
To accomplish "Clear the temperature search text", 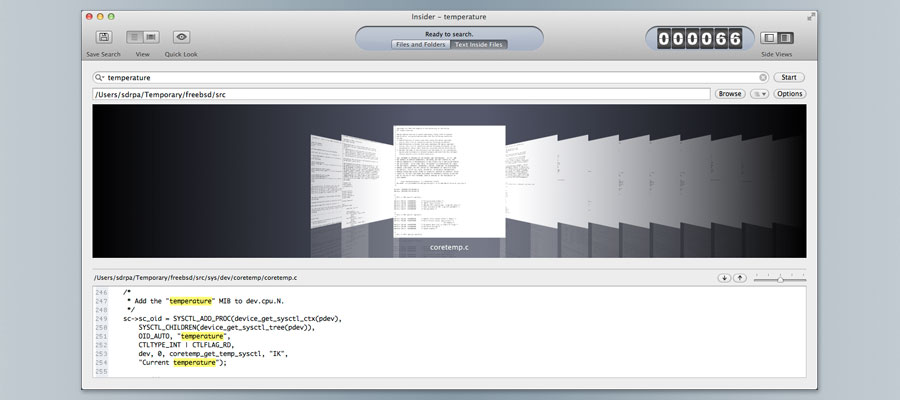I will coord(763,77).
